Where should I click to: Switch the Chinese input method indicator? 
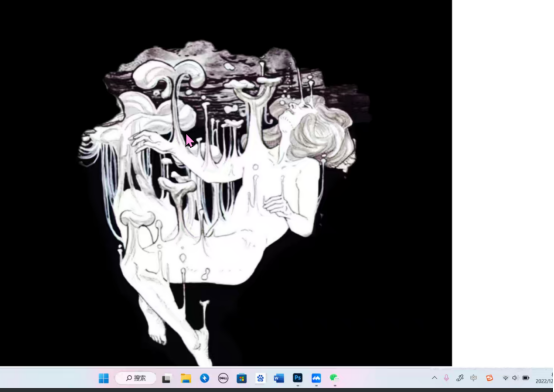(473, 378)
